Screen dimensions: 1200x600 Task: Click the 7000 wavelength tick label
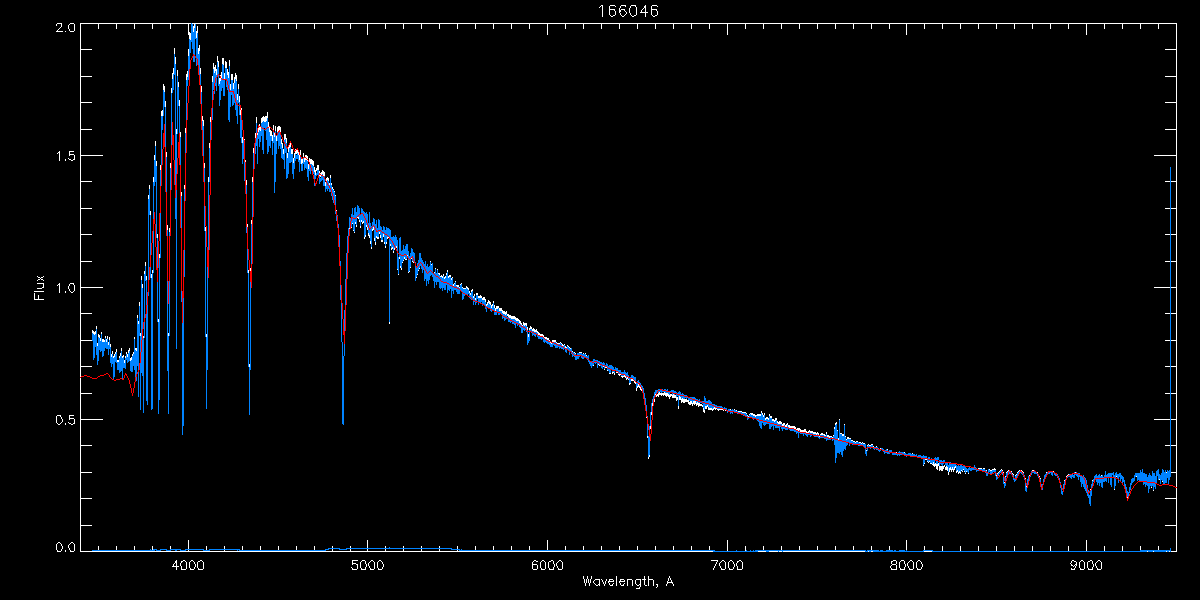(x=727, y=565)
